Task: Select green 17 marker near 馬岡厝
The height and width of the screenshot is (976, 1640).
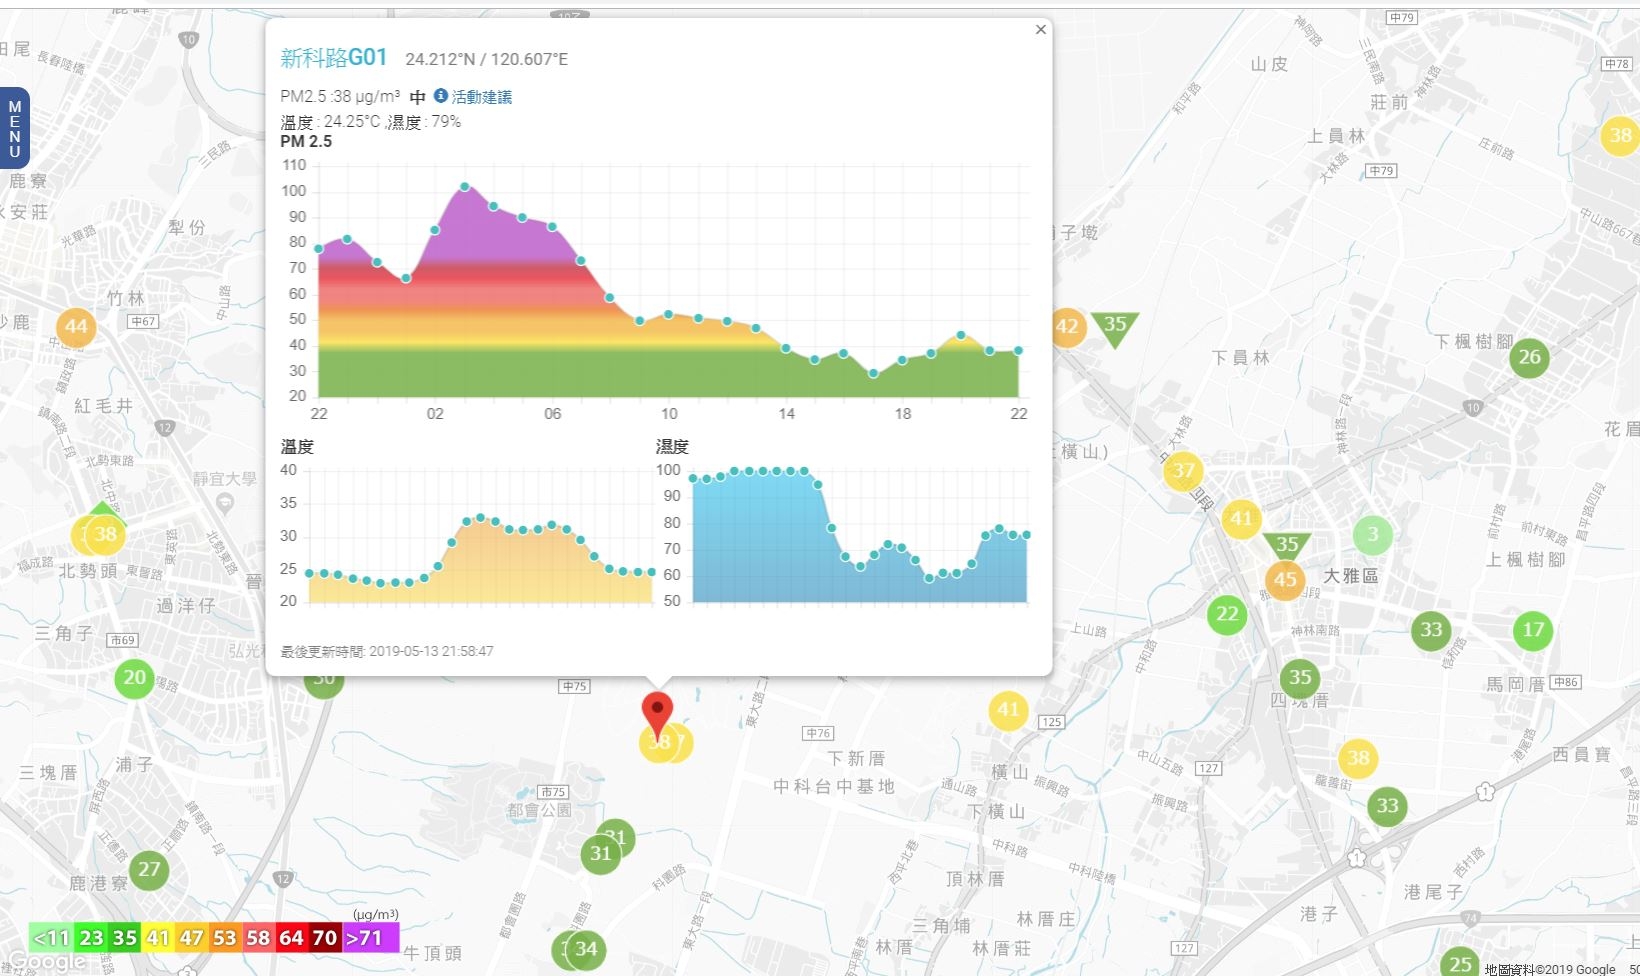Action: click(1533, 631)
